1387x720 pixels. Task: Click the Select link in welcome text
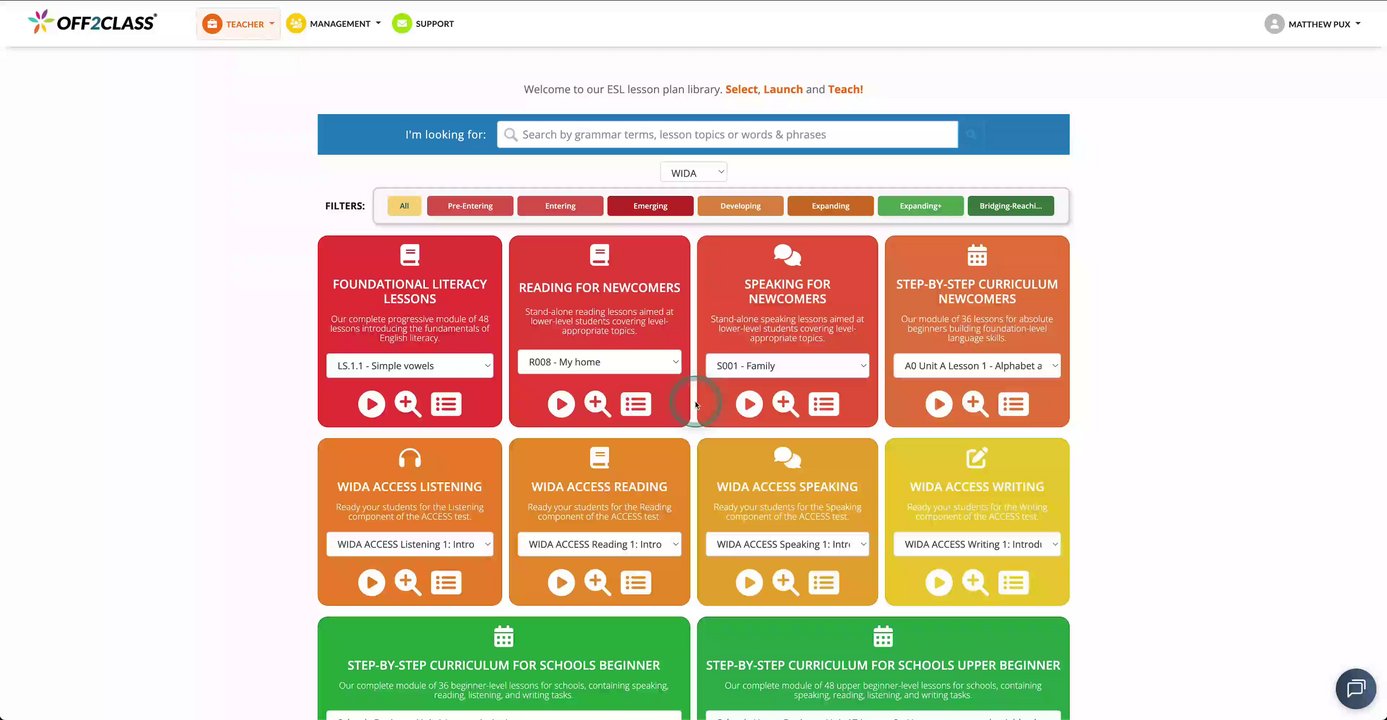(x=742, y=89)
